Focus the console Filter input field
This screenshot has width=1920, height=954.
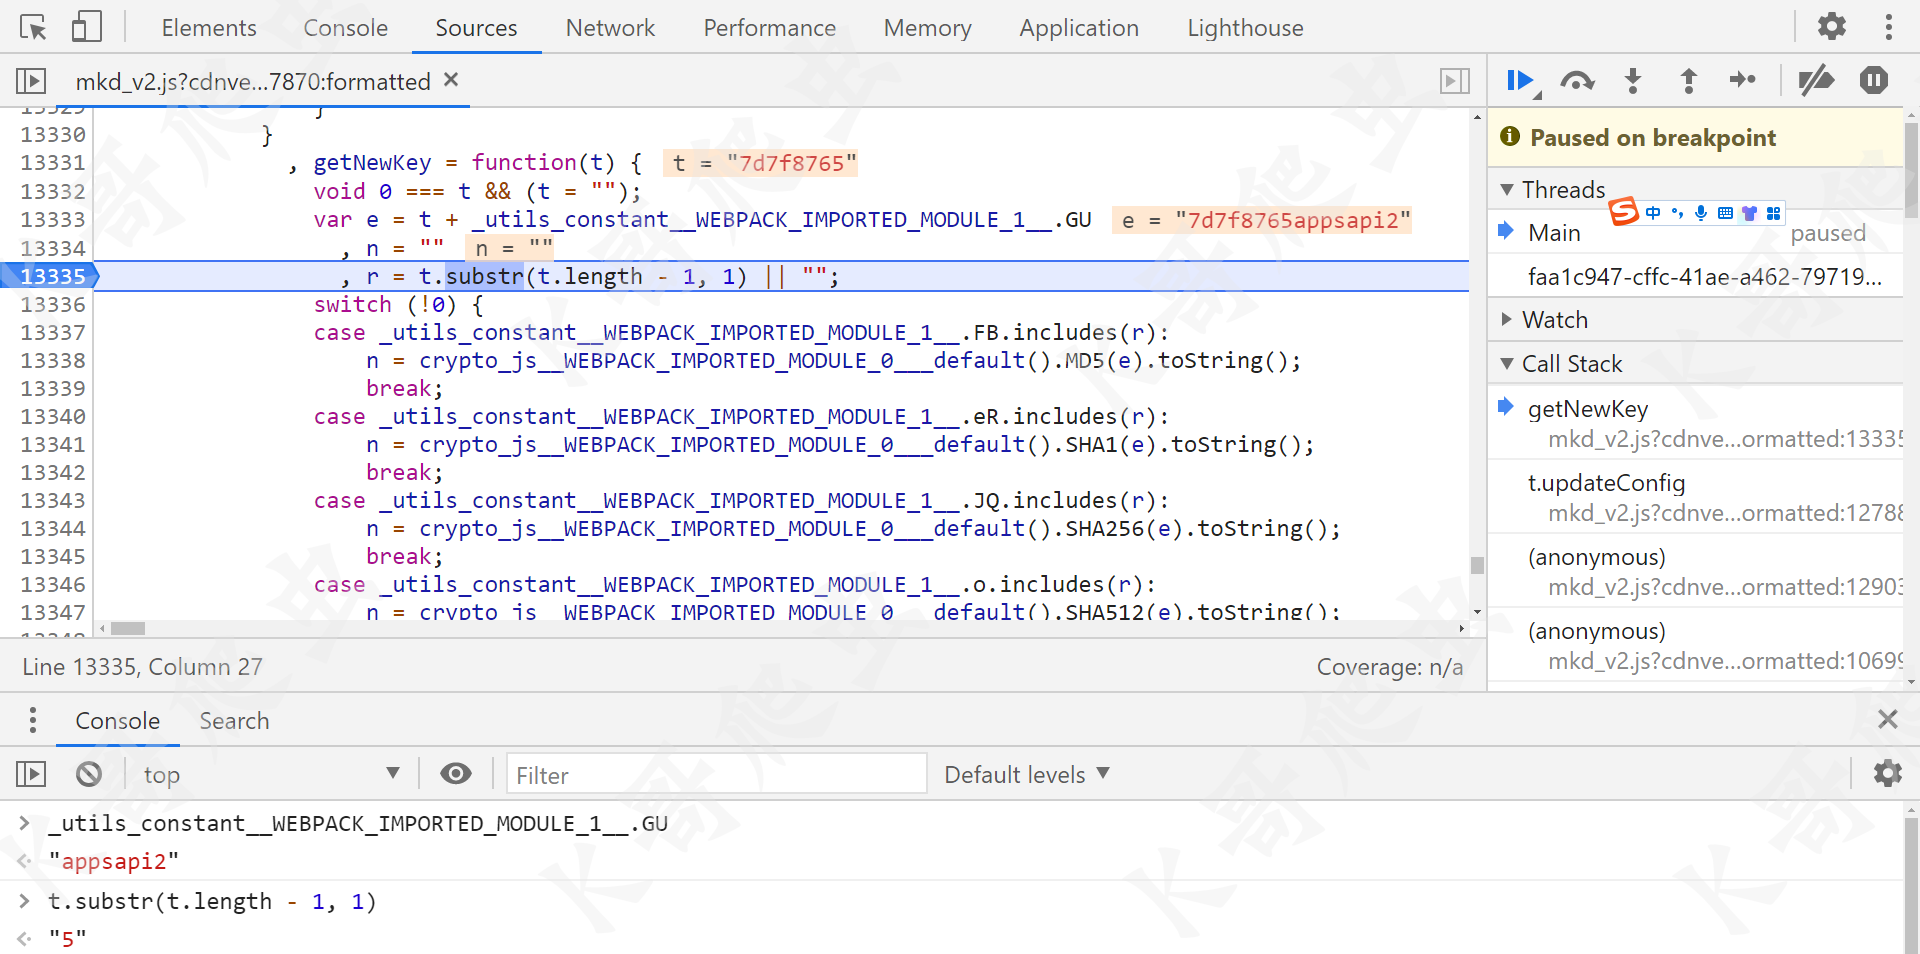click(716, 774)
